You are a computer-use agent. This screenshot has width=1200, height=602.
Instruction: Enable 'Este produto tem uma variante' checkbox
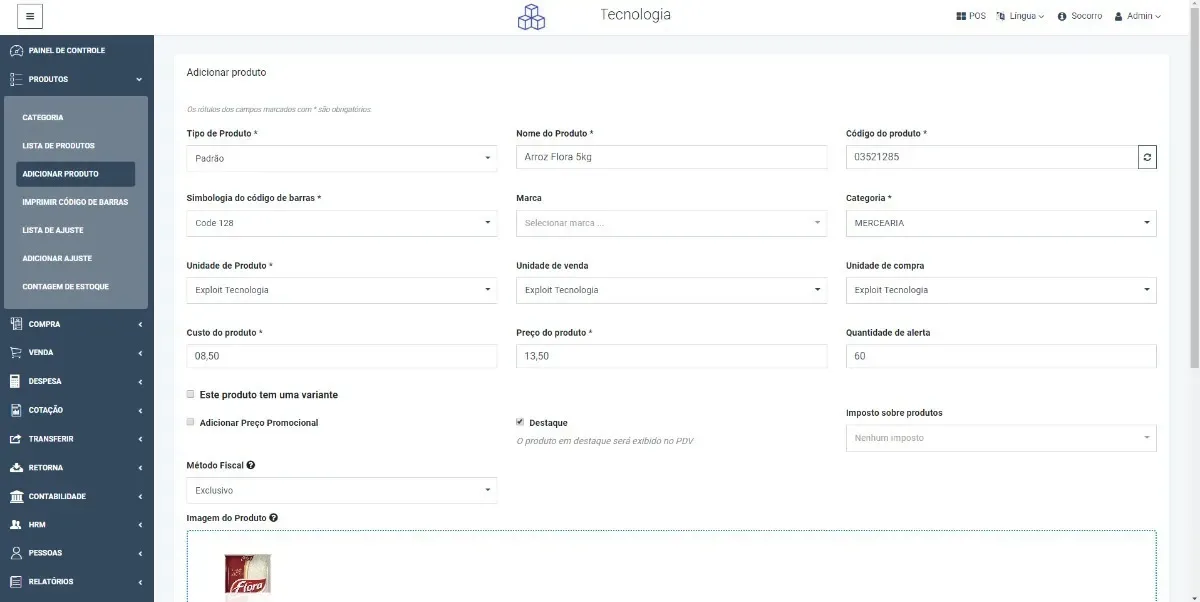190,394
